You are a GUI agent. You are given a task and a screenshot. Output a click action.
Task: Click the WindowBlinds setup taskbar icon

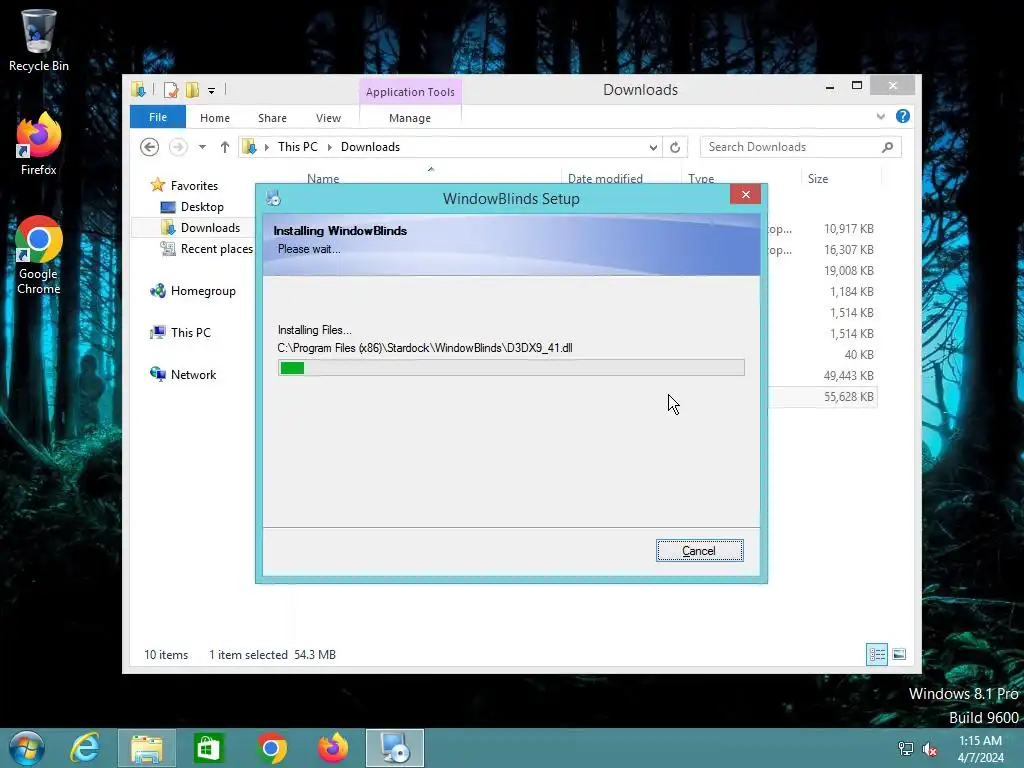click(394, 748)
